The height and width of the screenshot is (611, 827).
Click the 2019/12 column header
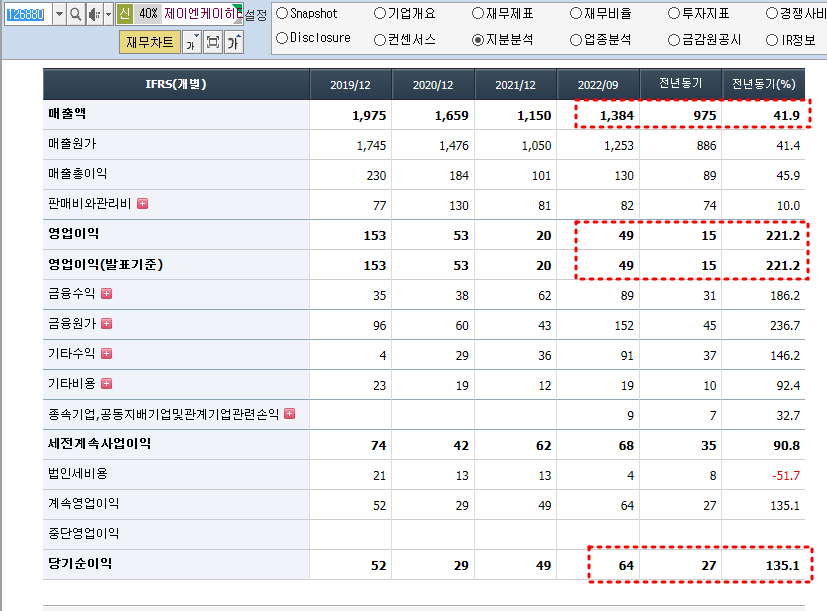[350, 84]
